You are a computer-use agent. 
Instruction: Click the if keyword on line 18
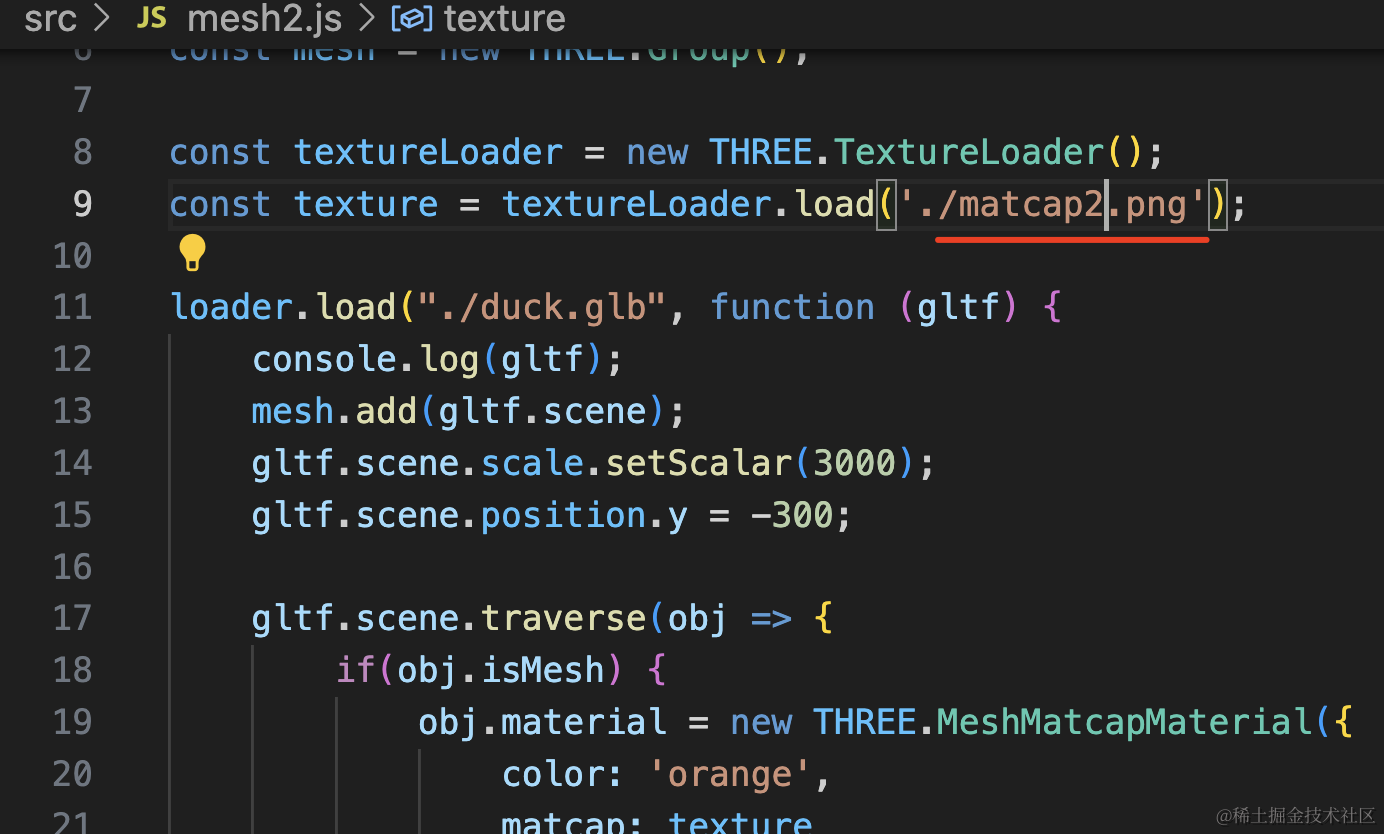(355, 671)
